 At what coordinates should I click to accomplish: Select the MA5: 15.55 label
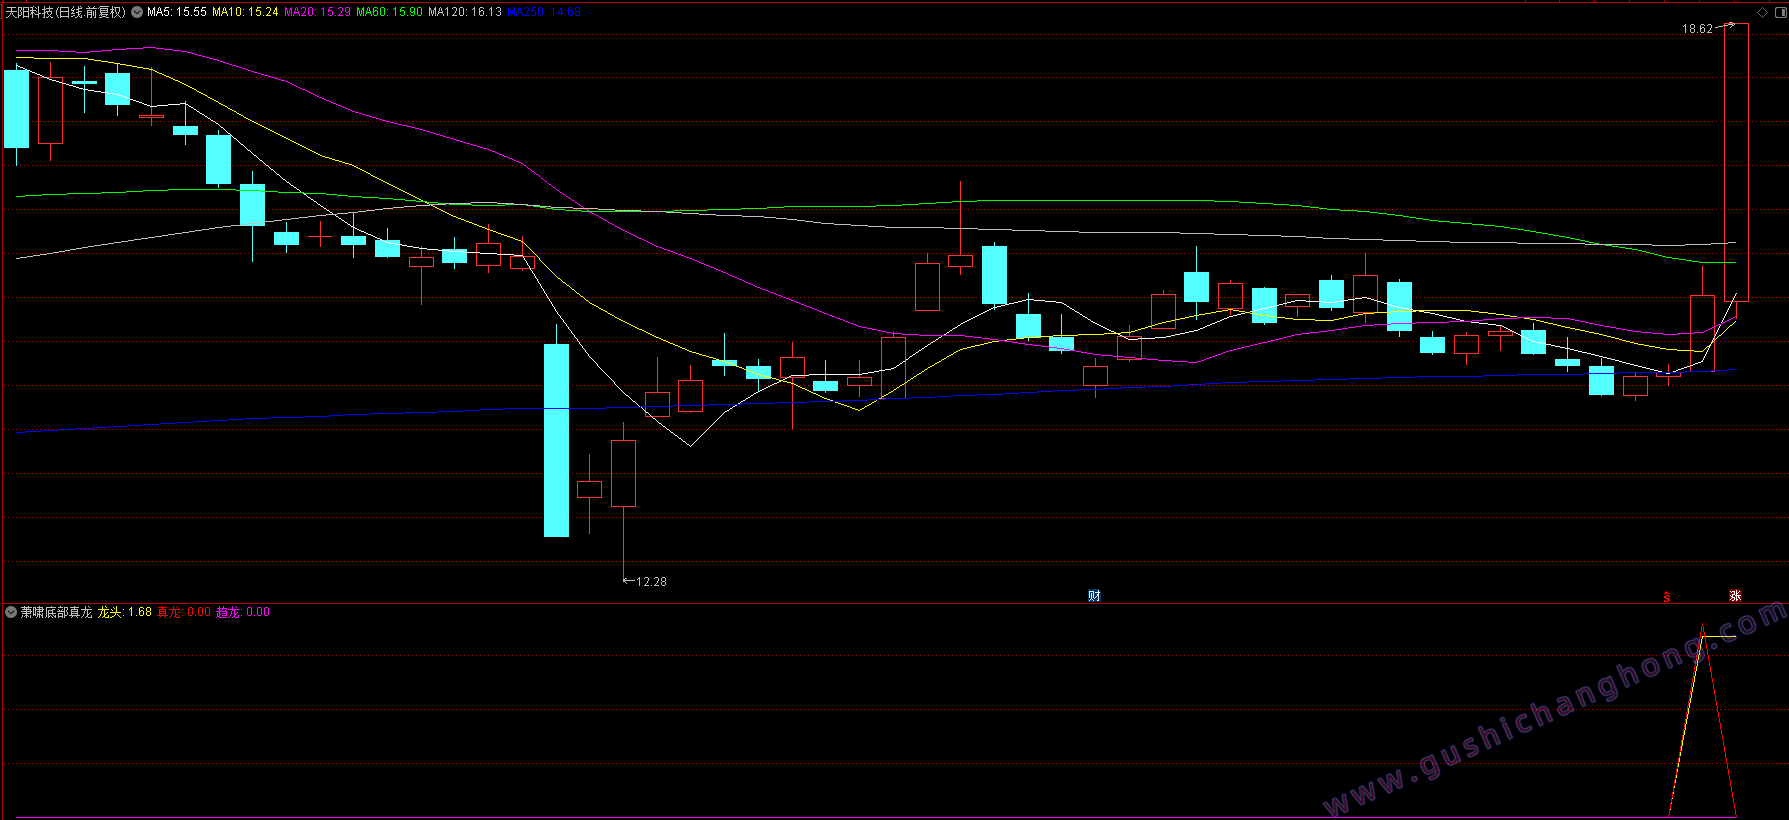tap(177, 12)
